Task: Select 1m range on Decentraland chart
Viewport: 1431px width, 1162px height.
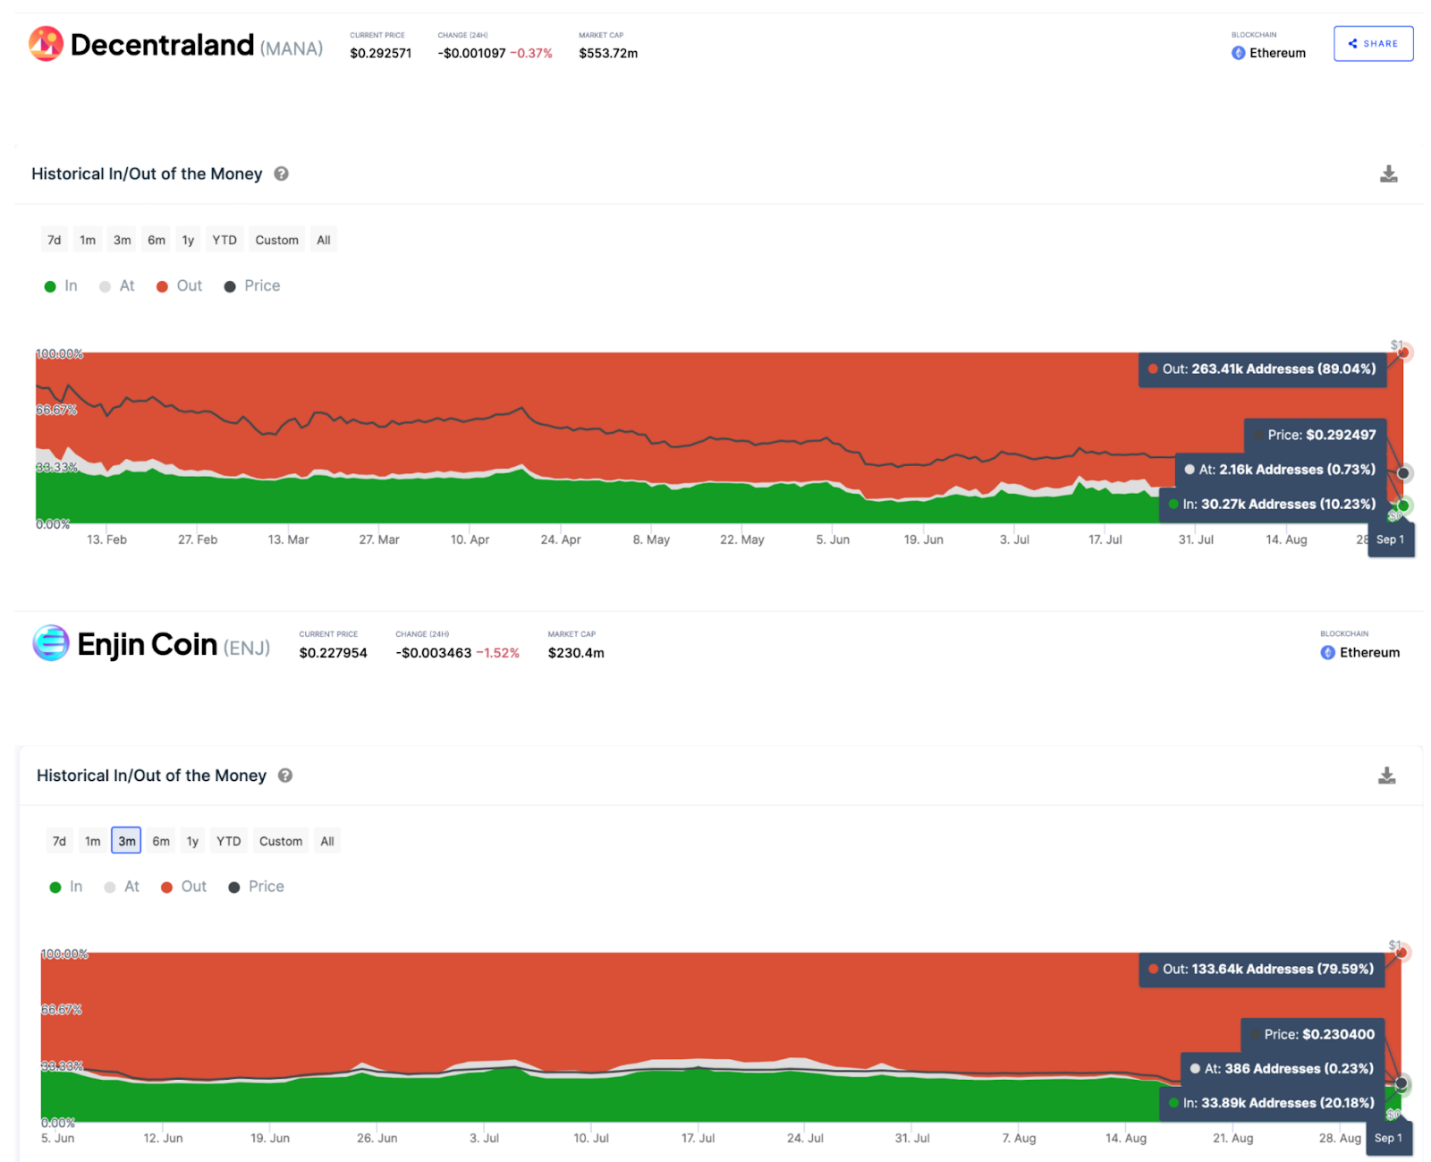Action: click(x=88, y=240)
